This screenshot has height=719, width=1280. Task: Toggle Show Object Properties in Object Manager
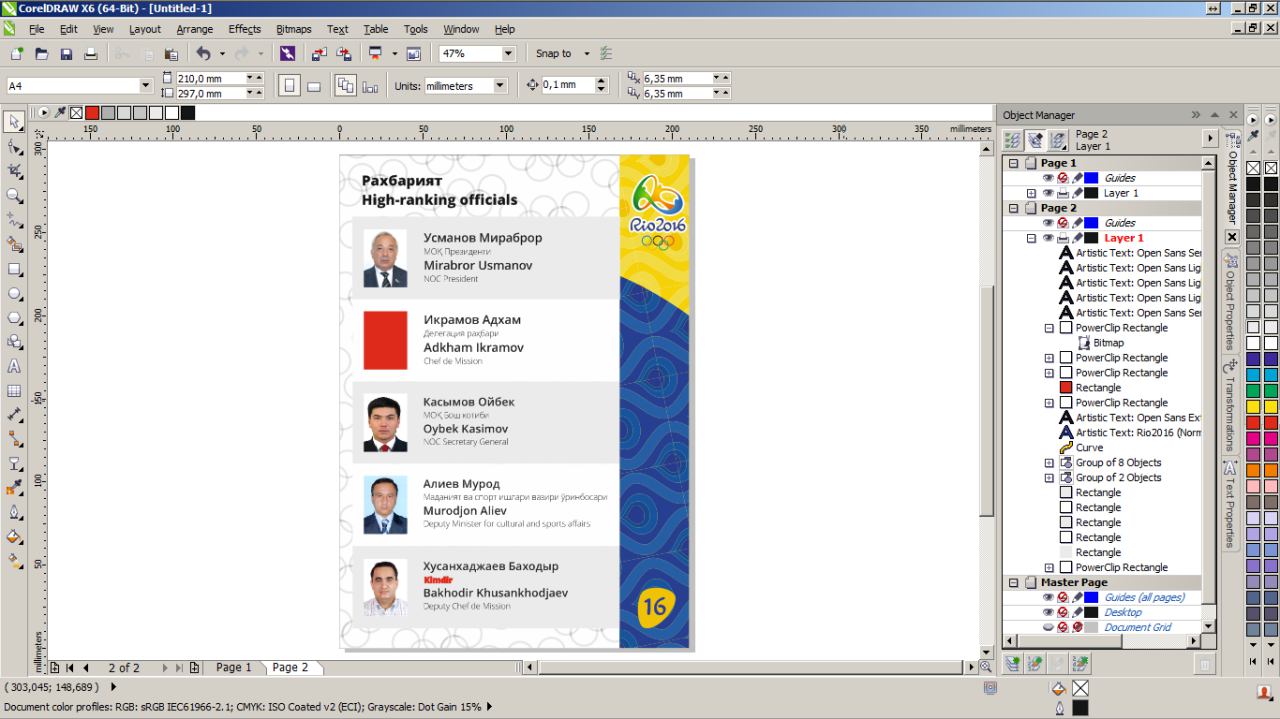coord(1012,141)
